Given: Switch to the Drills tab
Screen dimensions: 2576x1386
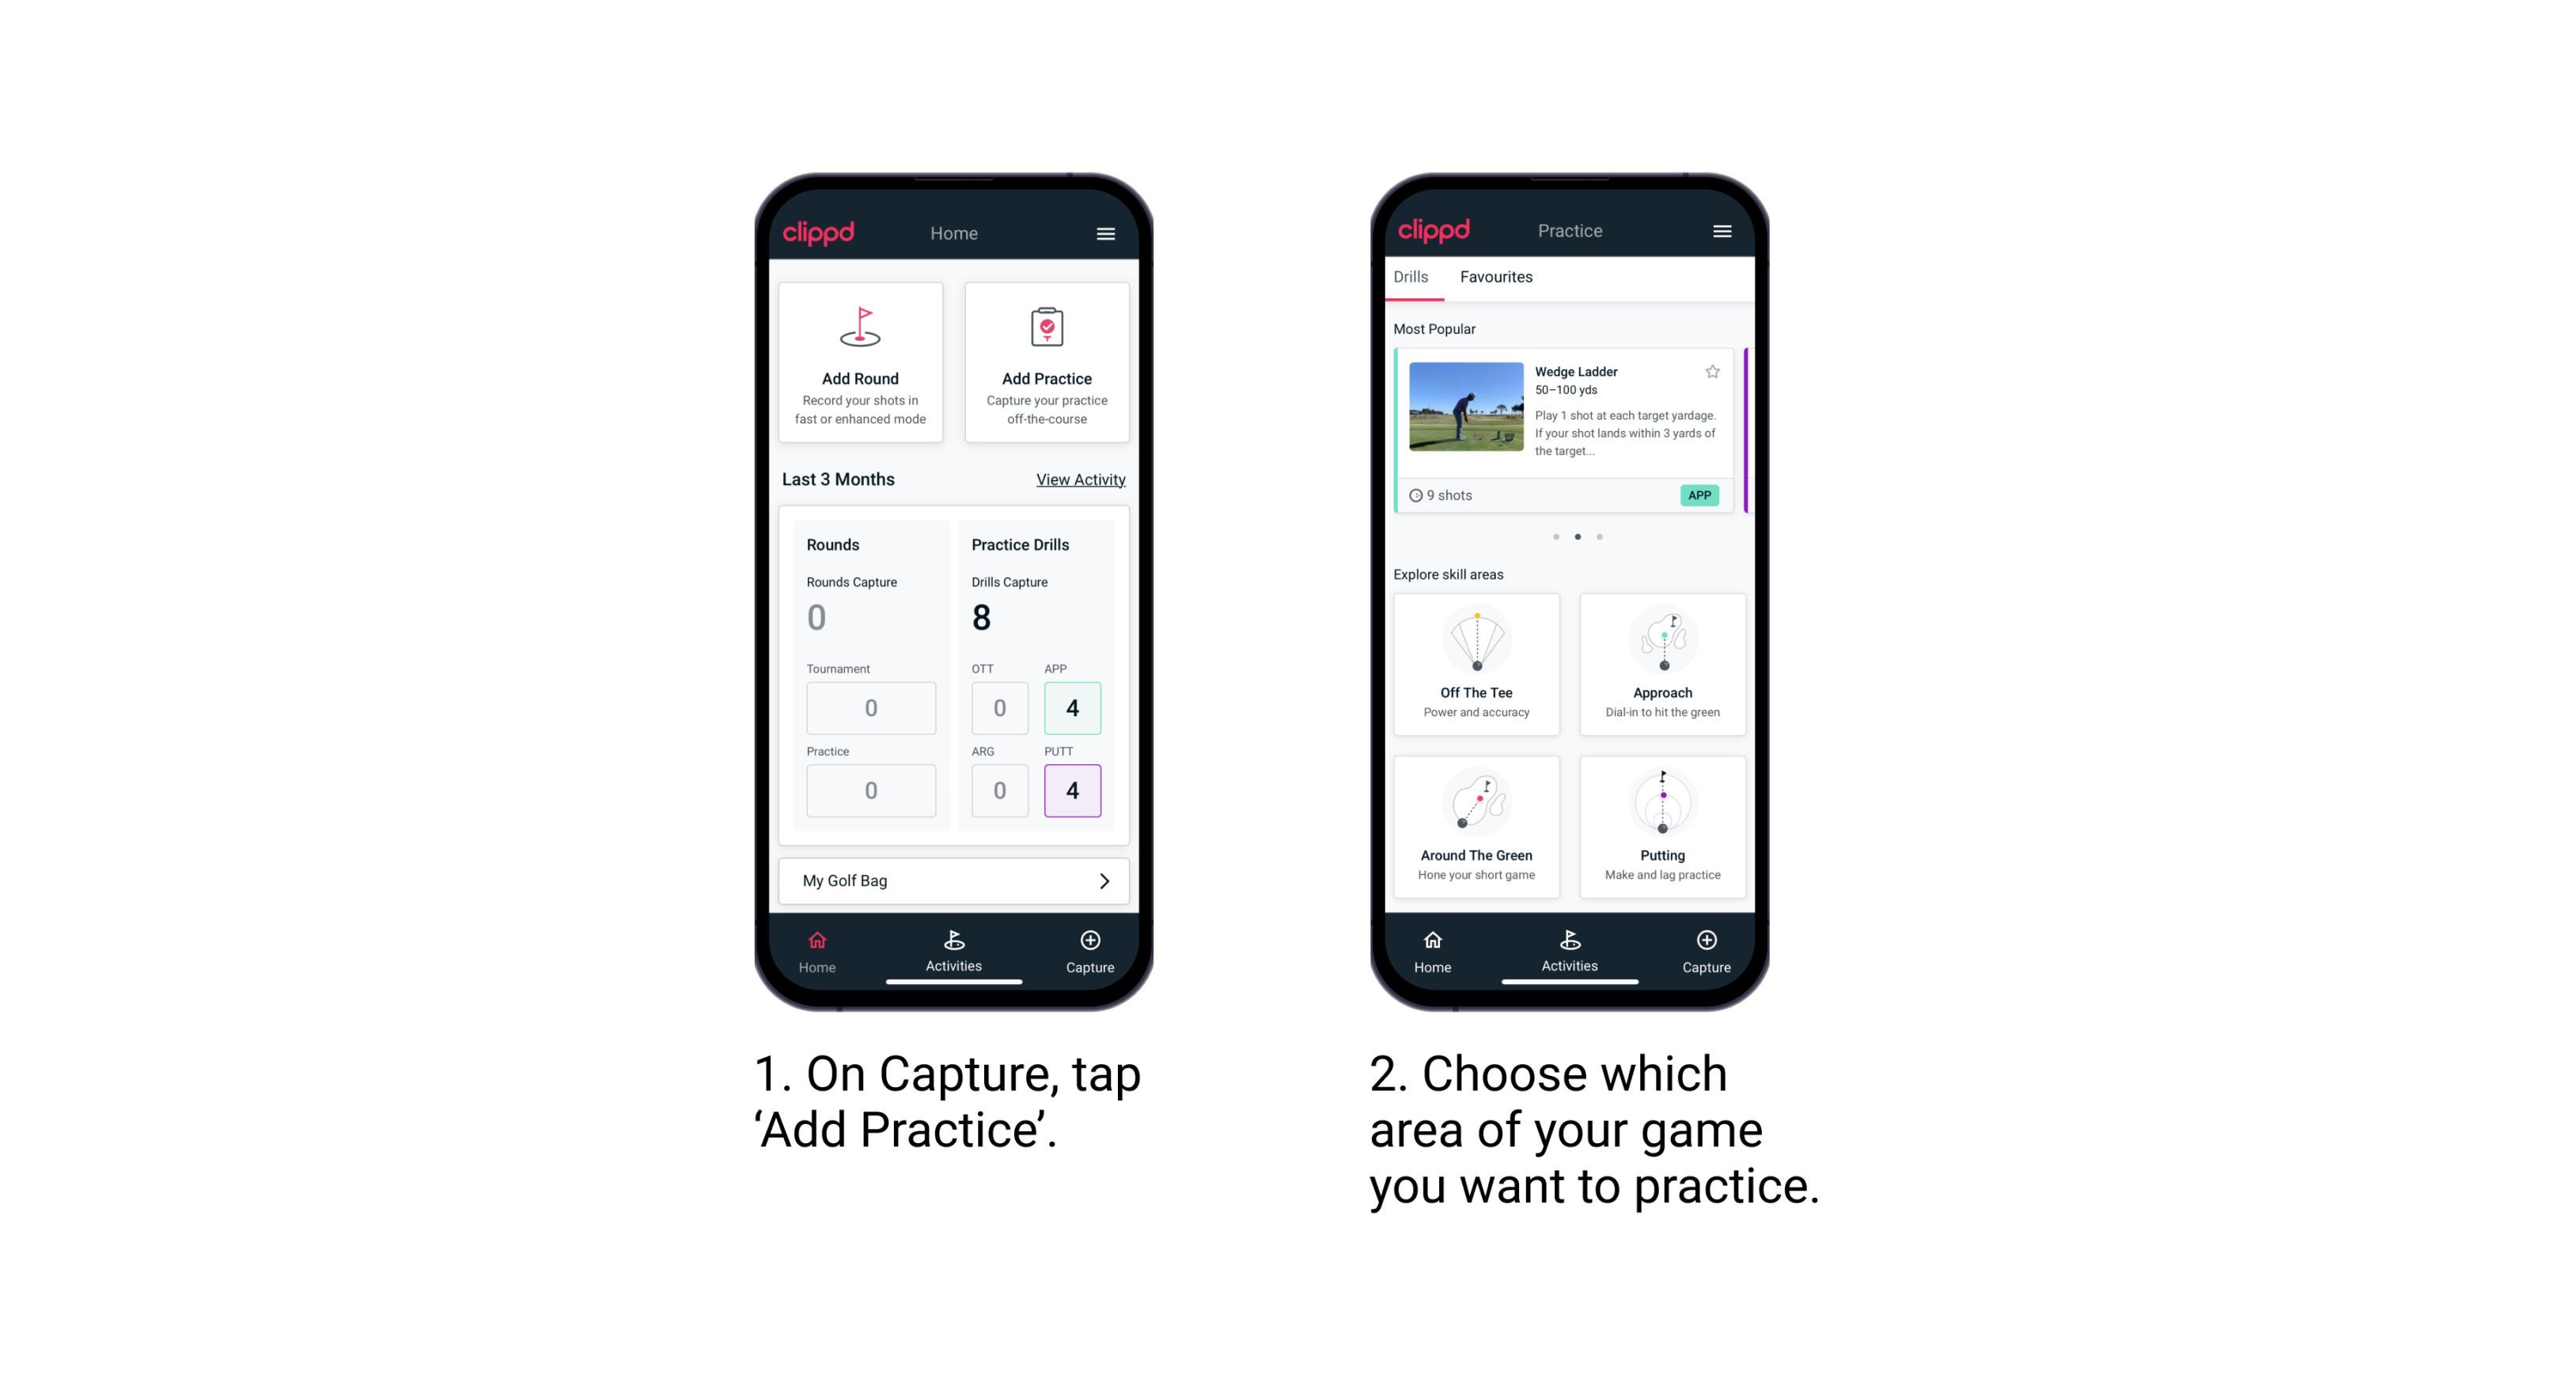Looking at the screenshot, I should tap(1415, 278).
